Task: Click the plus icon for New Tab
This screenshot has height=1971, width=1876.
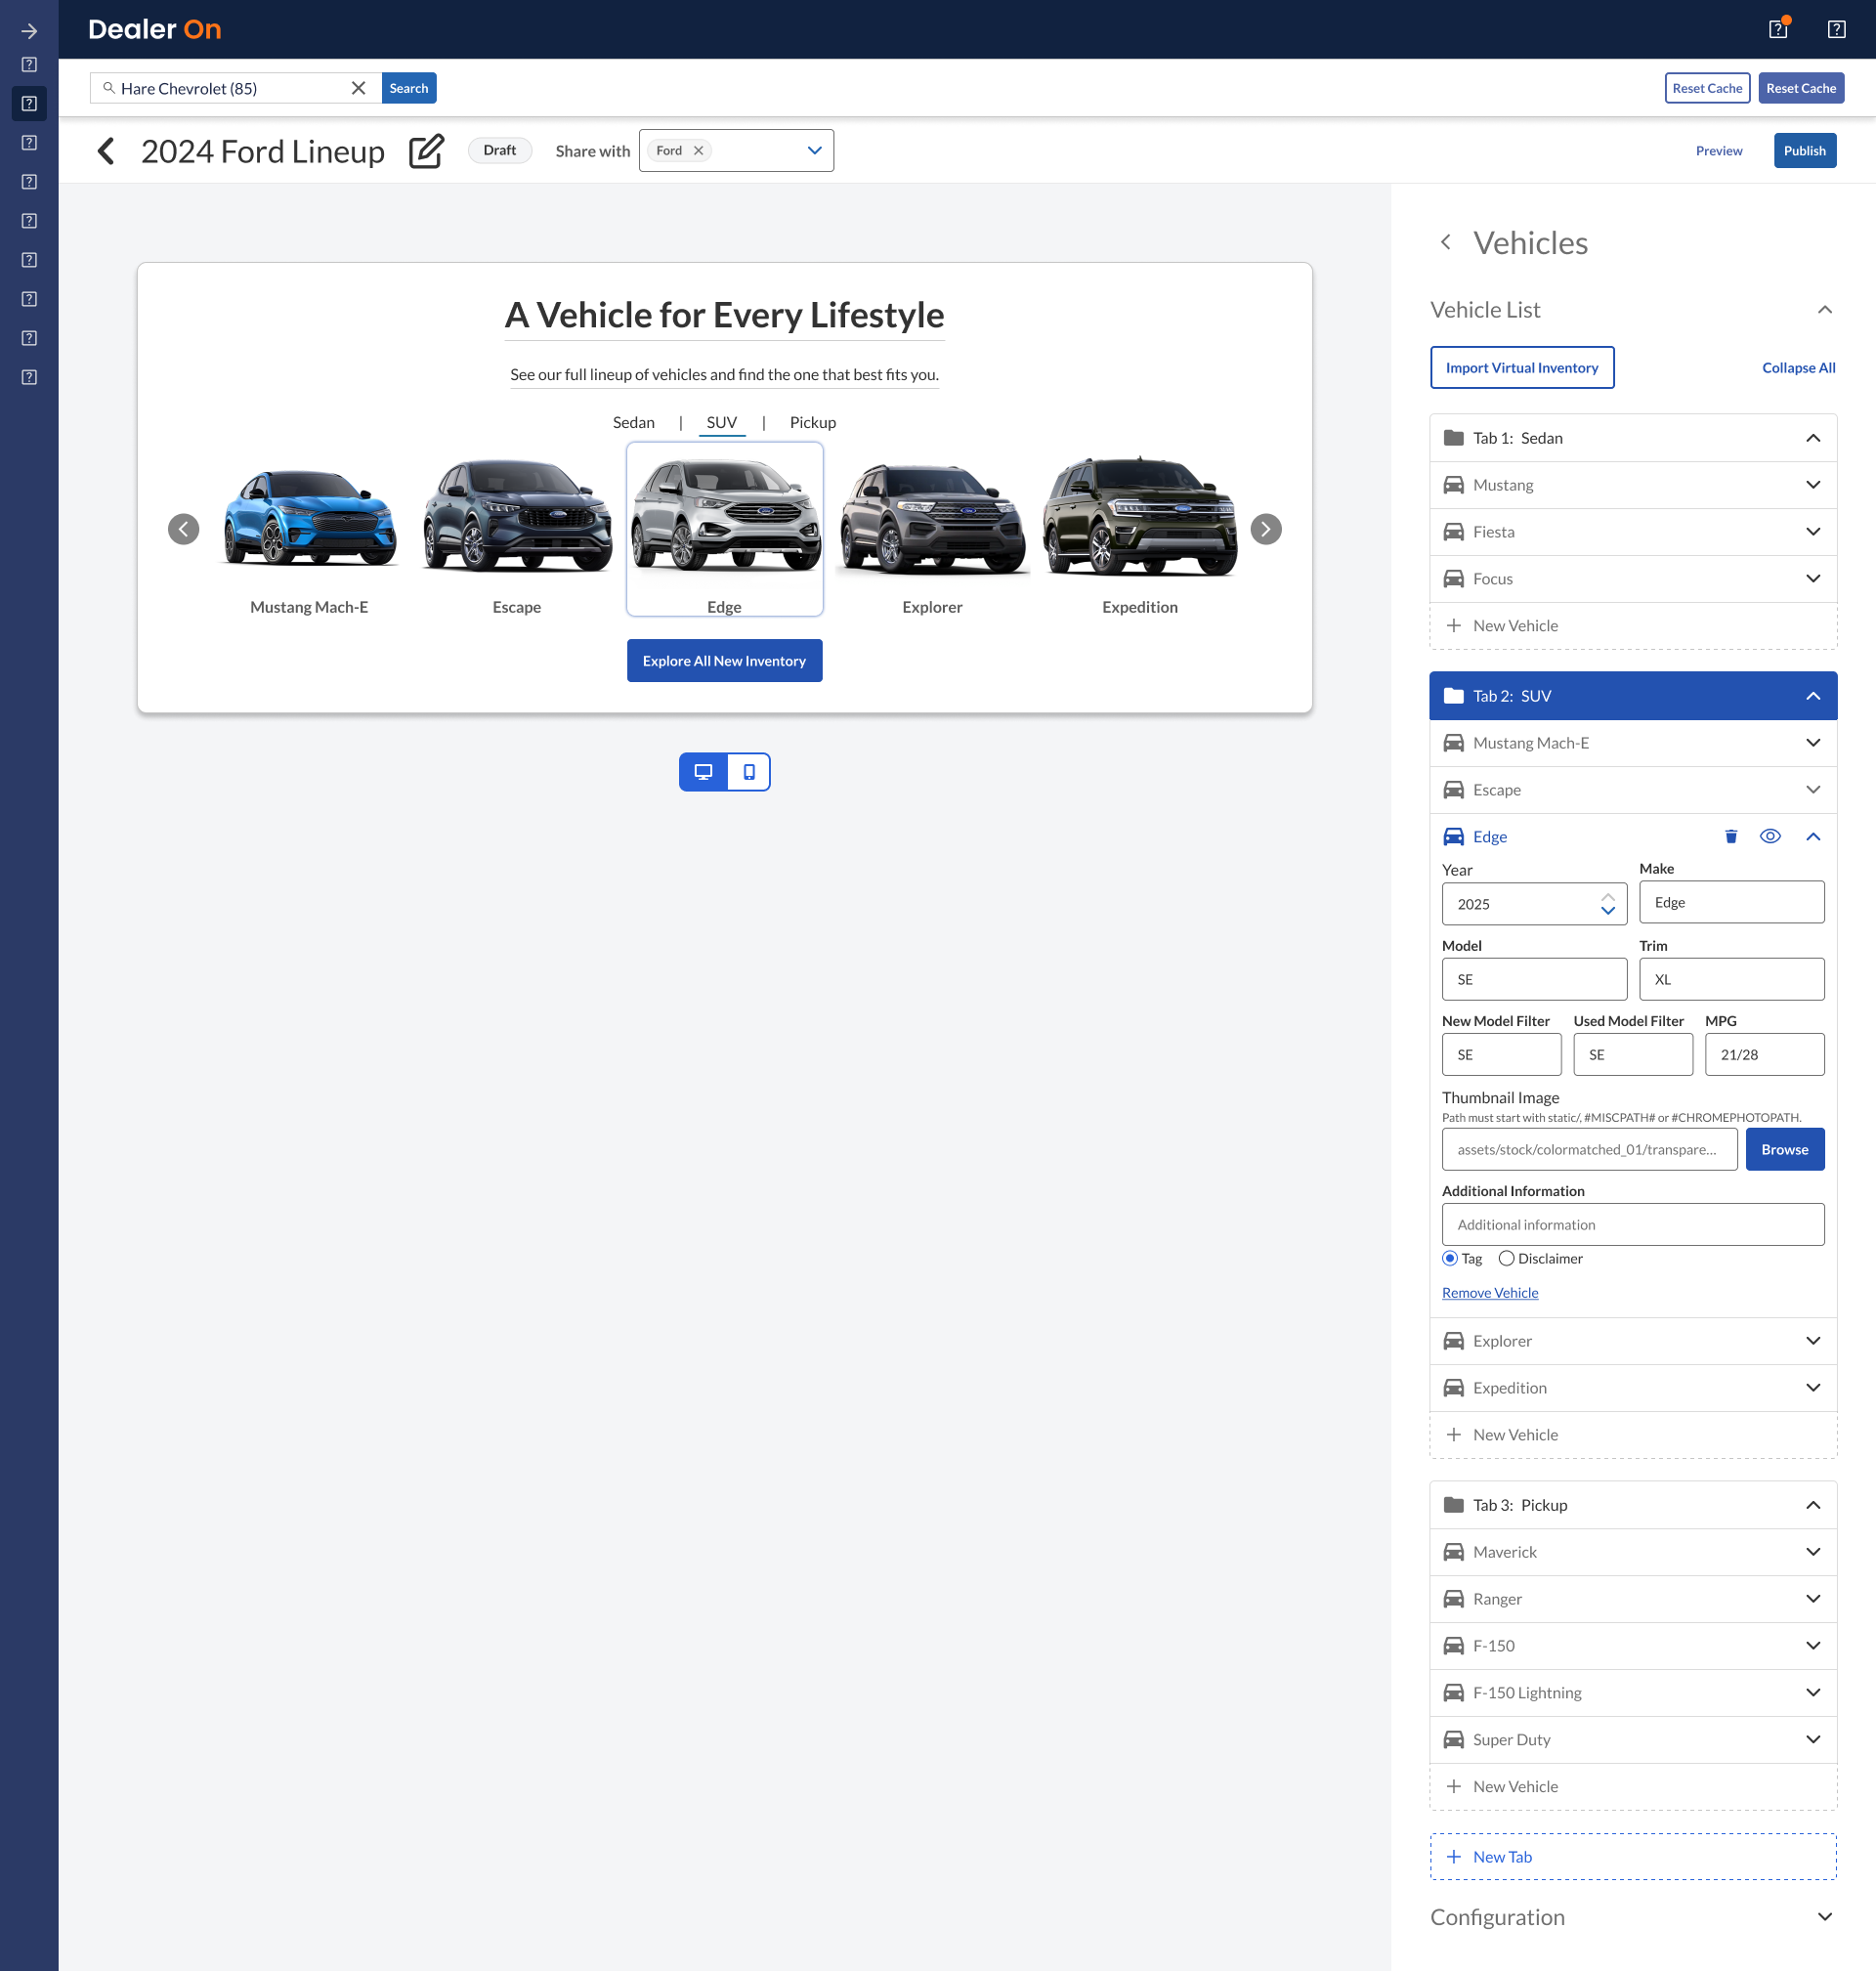Action: pyautogui.click(x=1454, y=1857)
